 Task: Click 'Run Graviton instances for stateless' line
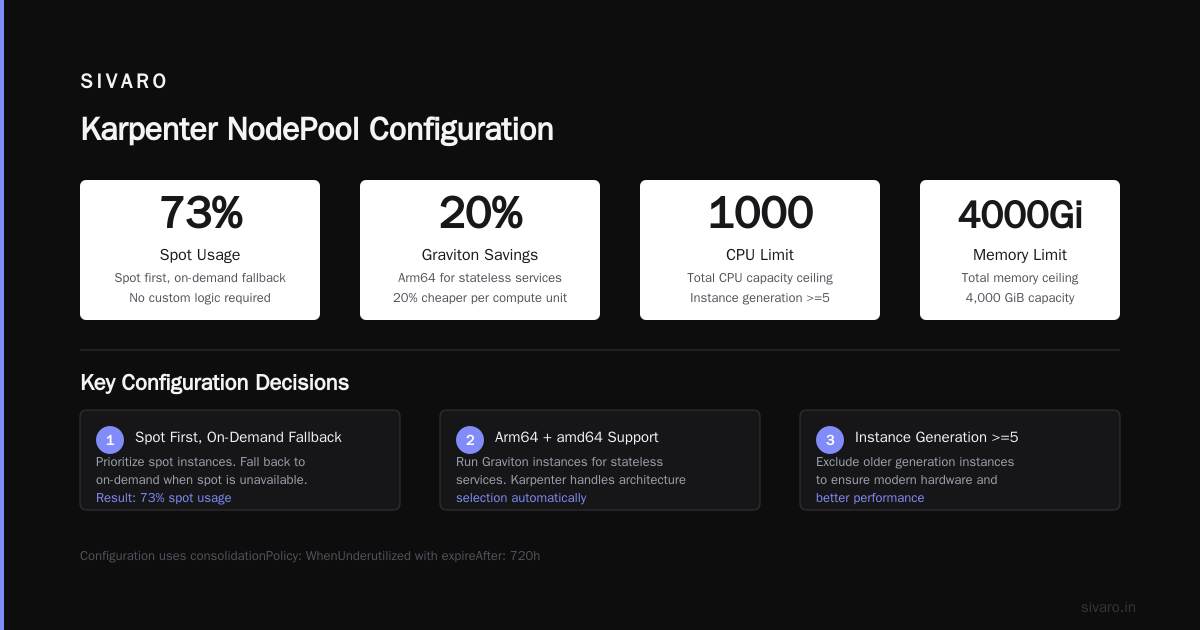559,462
